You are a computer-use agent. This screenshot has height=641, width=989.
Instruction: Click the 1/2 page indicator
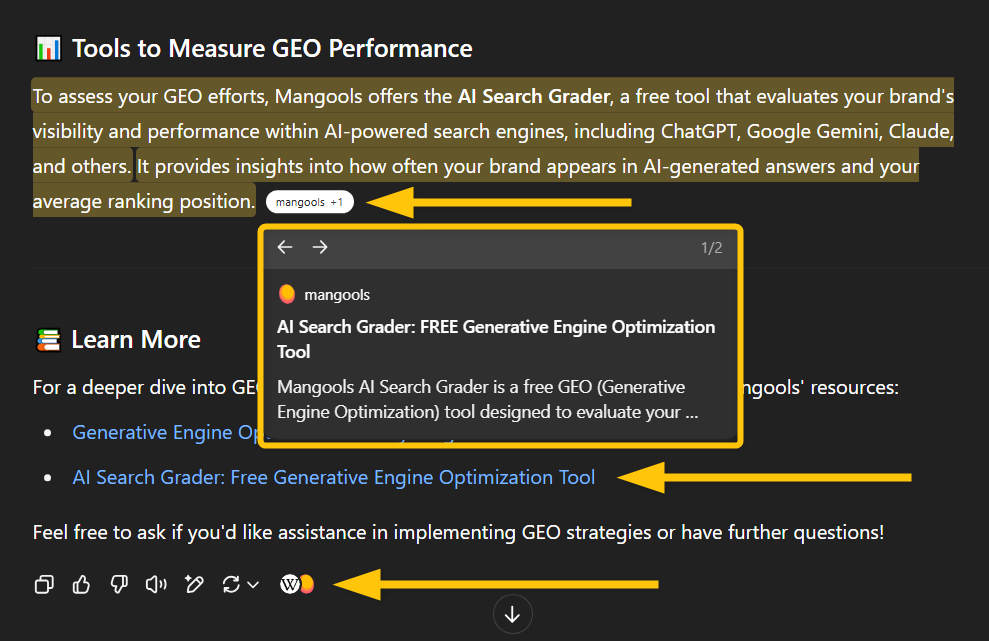point(712,247)
